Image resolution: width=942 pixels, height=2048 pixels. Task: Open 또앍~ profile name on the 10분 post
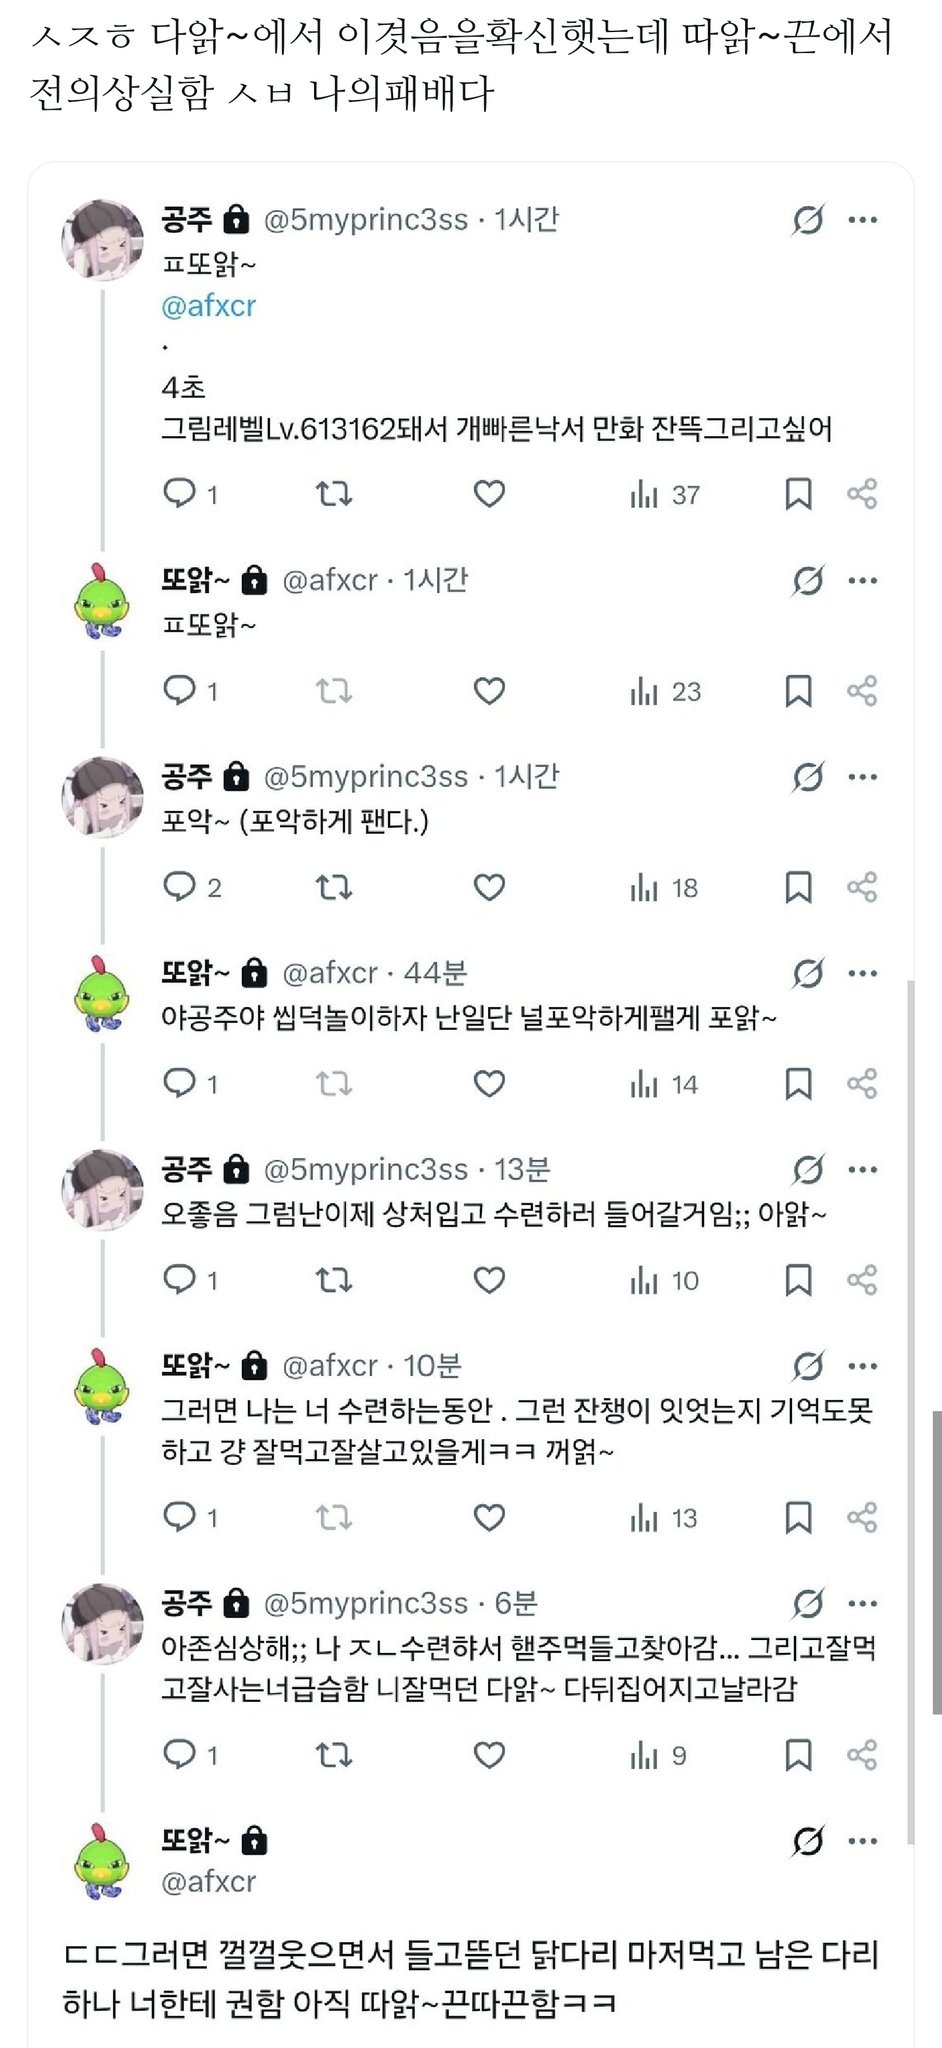[x=196, y=1366]
